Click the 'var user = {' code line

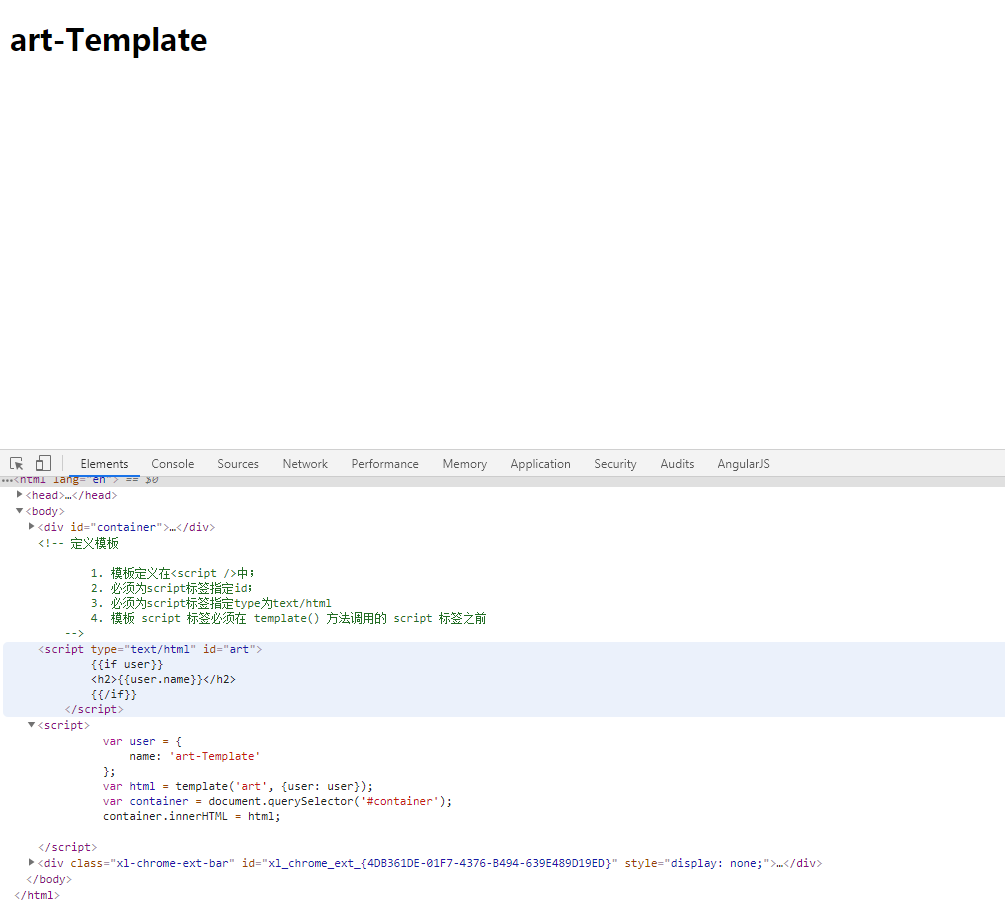click(x=142, y=741)
